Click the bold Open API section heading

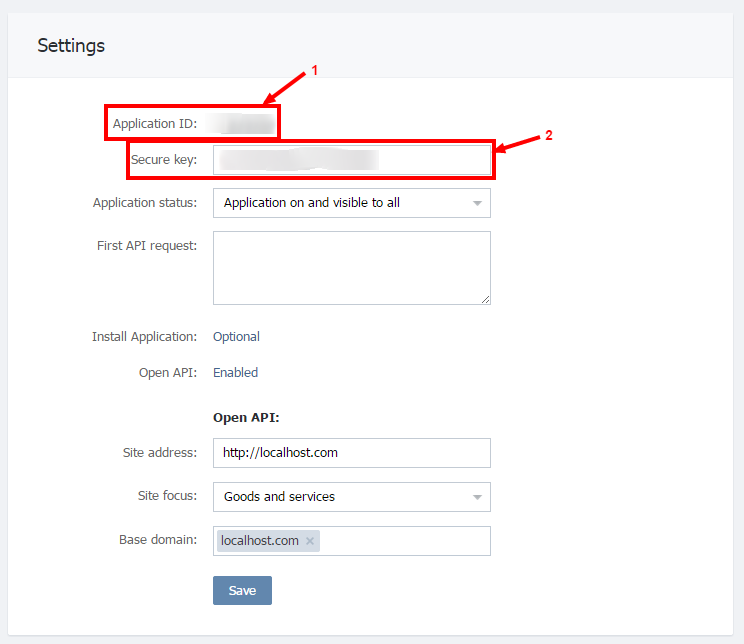click(246, 418)
